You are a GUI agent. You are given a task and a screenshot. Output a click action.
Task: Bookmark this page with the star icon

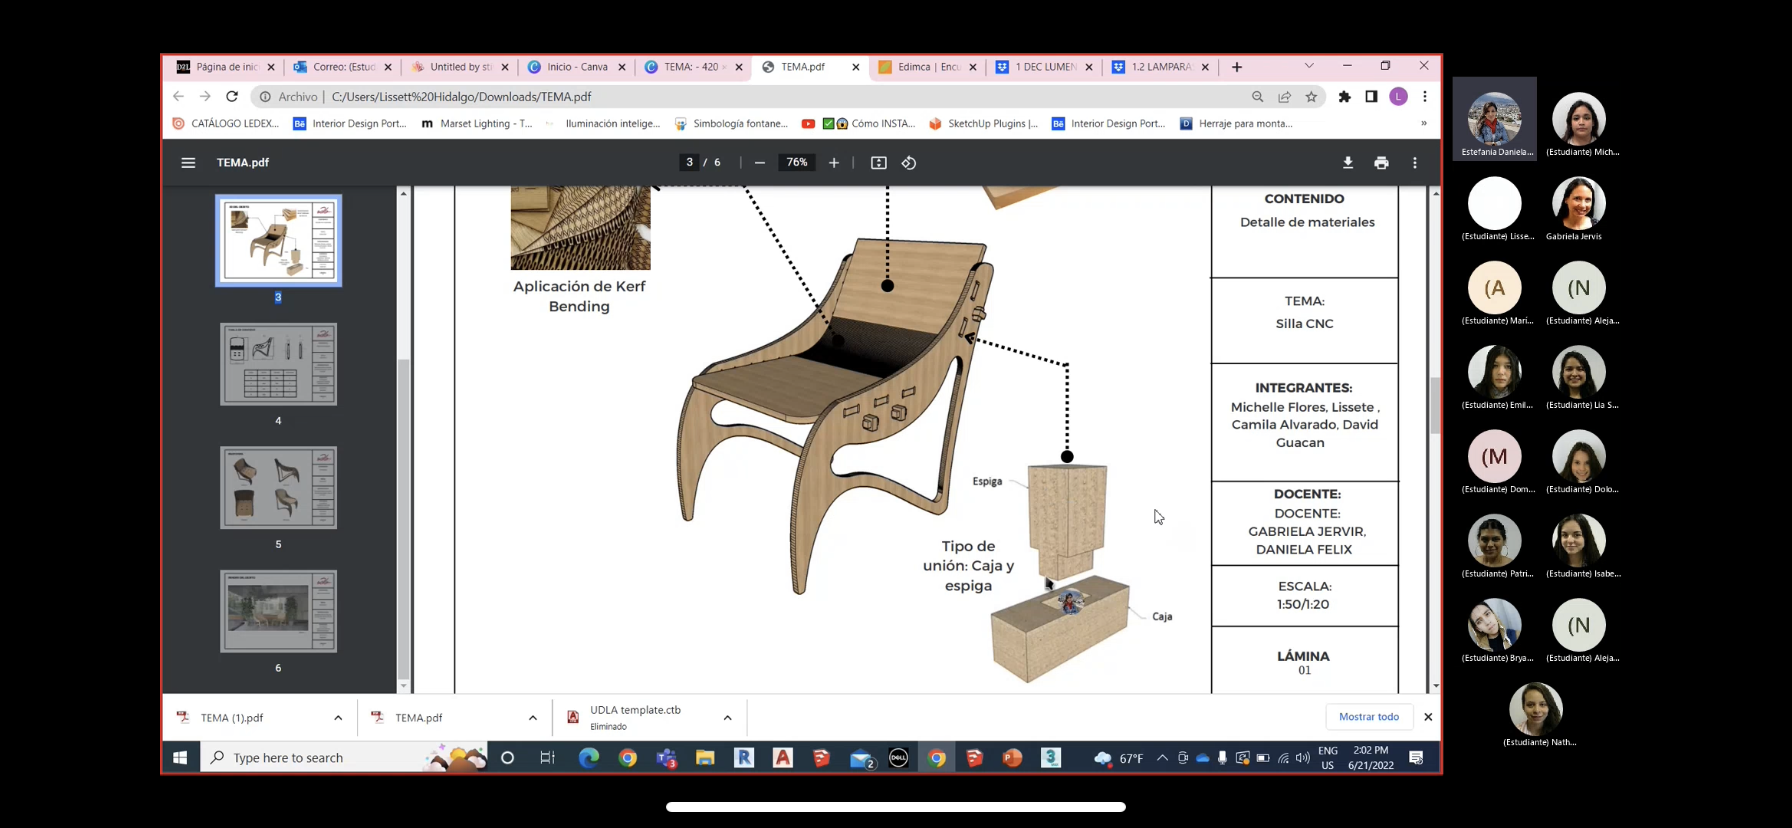coord(1311,97)
